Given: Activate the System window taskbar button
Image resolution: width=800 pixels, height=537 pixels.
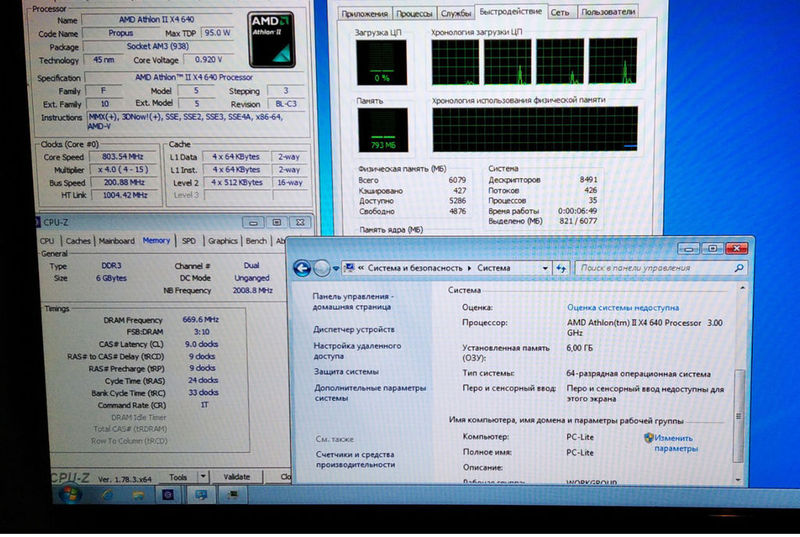Looking at the screenshot, I should [x=201, y=495].
